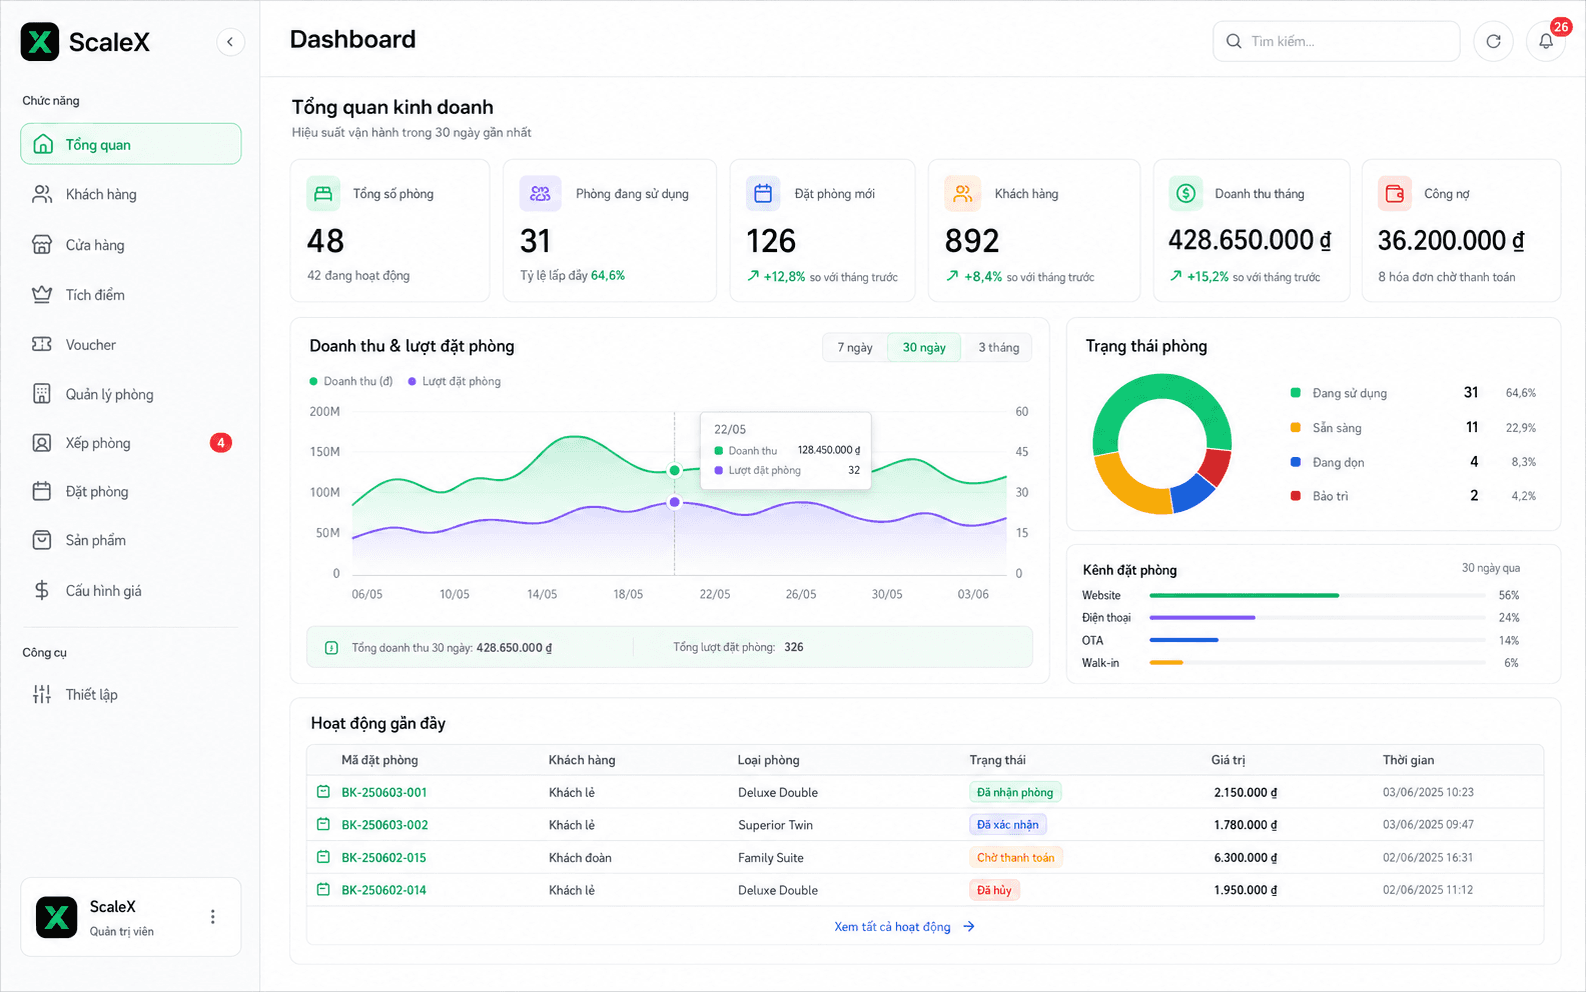The height and width of the screenshot is (992, 1586).
Task: Open Tổng quan in the sidebar
Action: coord(131,144)
